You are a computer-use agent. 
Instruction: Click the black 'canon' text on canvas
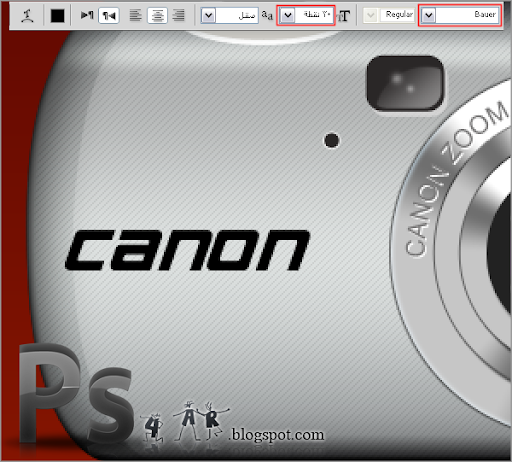tap(187, 250)
